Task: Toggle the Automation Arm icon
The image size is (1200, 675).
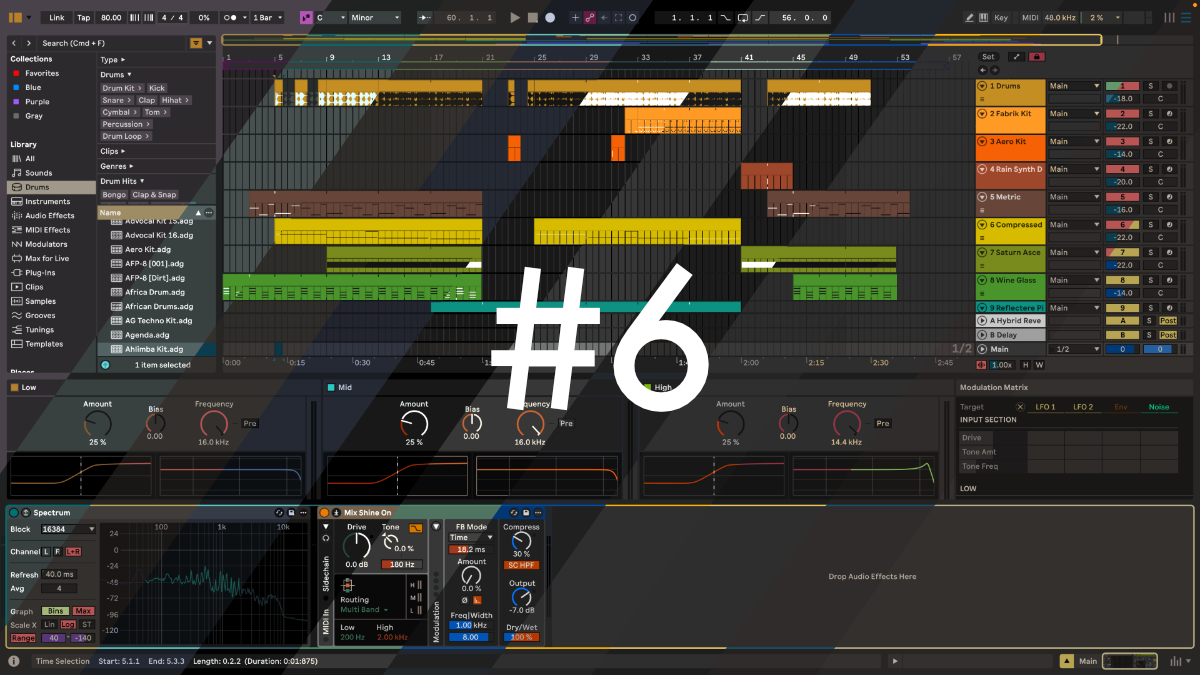Action: click(590, 18)
